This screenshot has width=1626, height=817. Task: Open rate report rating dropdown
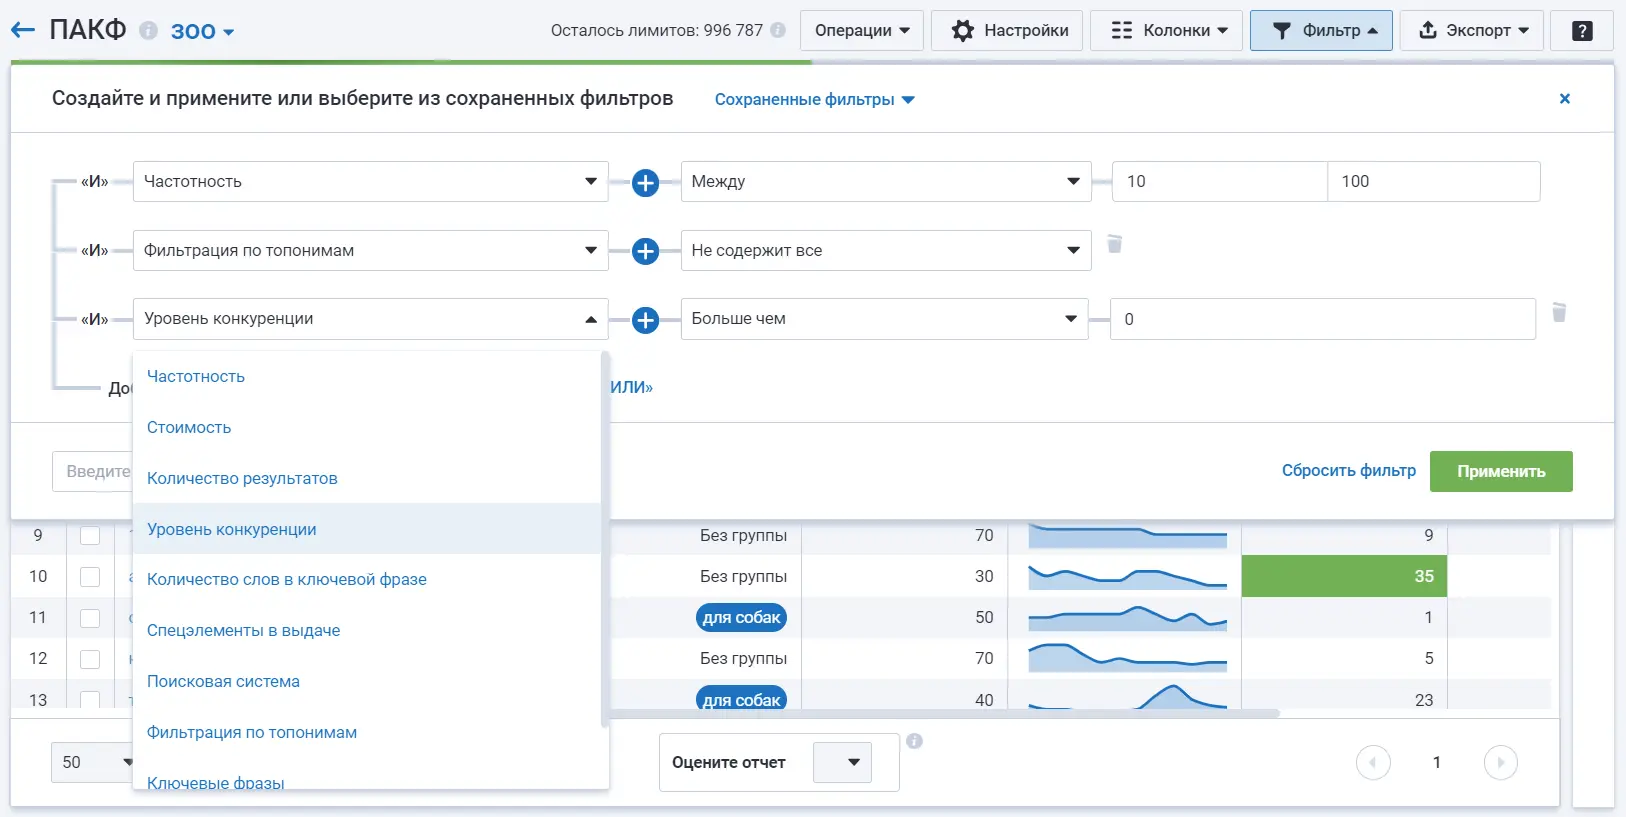point(843,762)
